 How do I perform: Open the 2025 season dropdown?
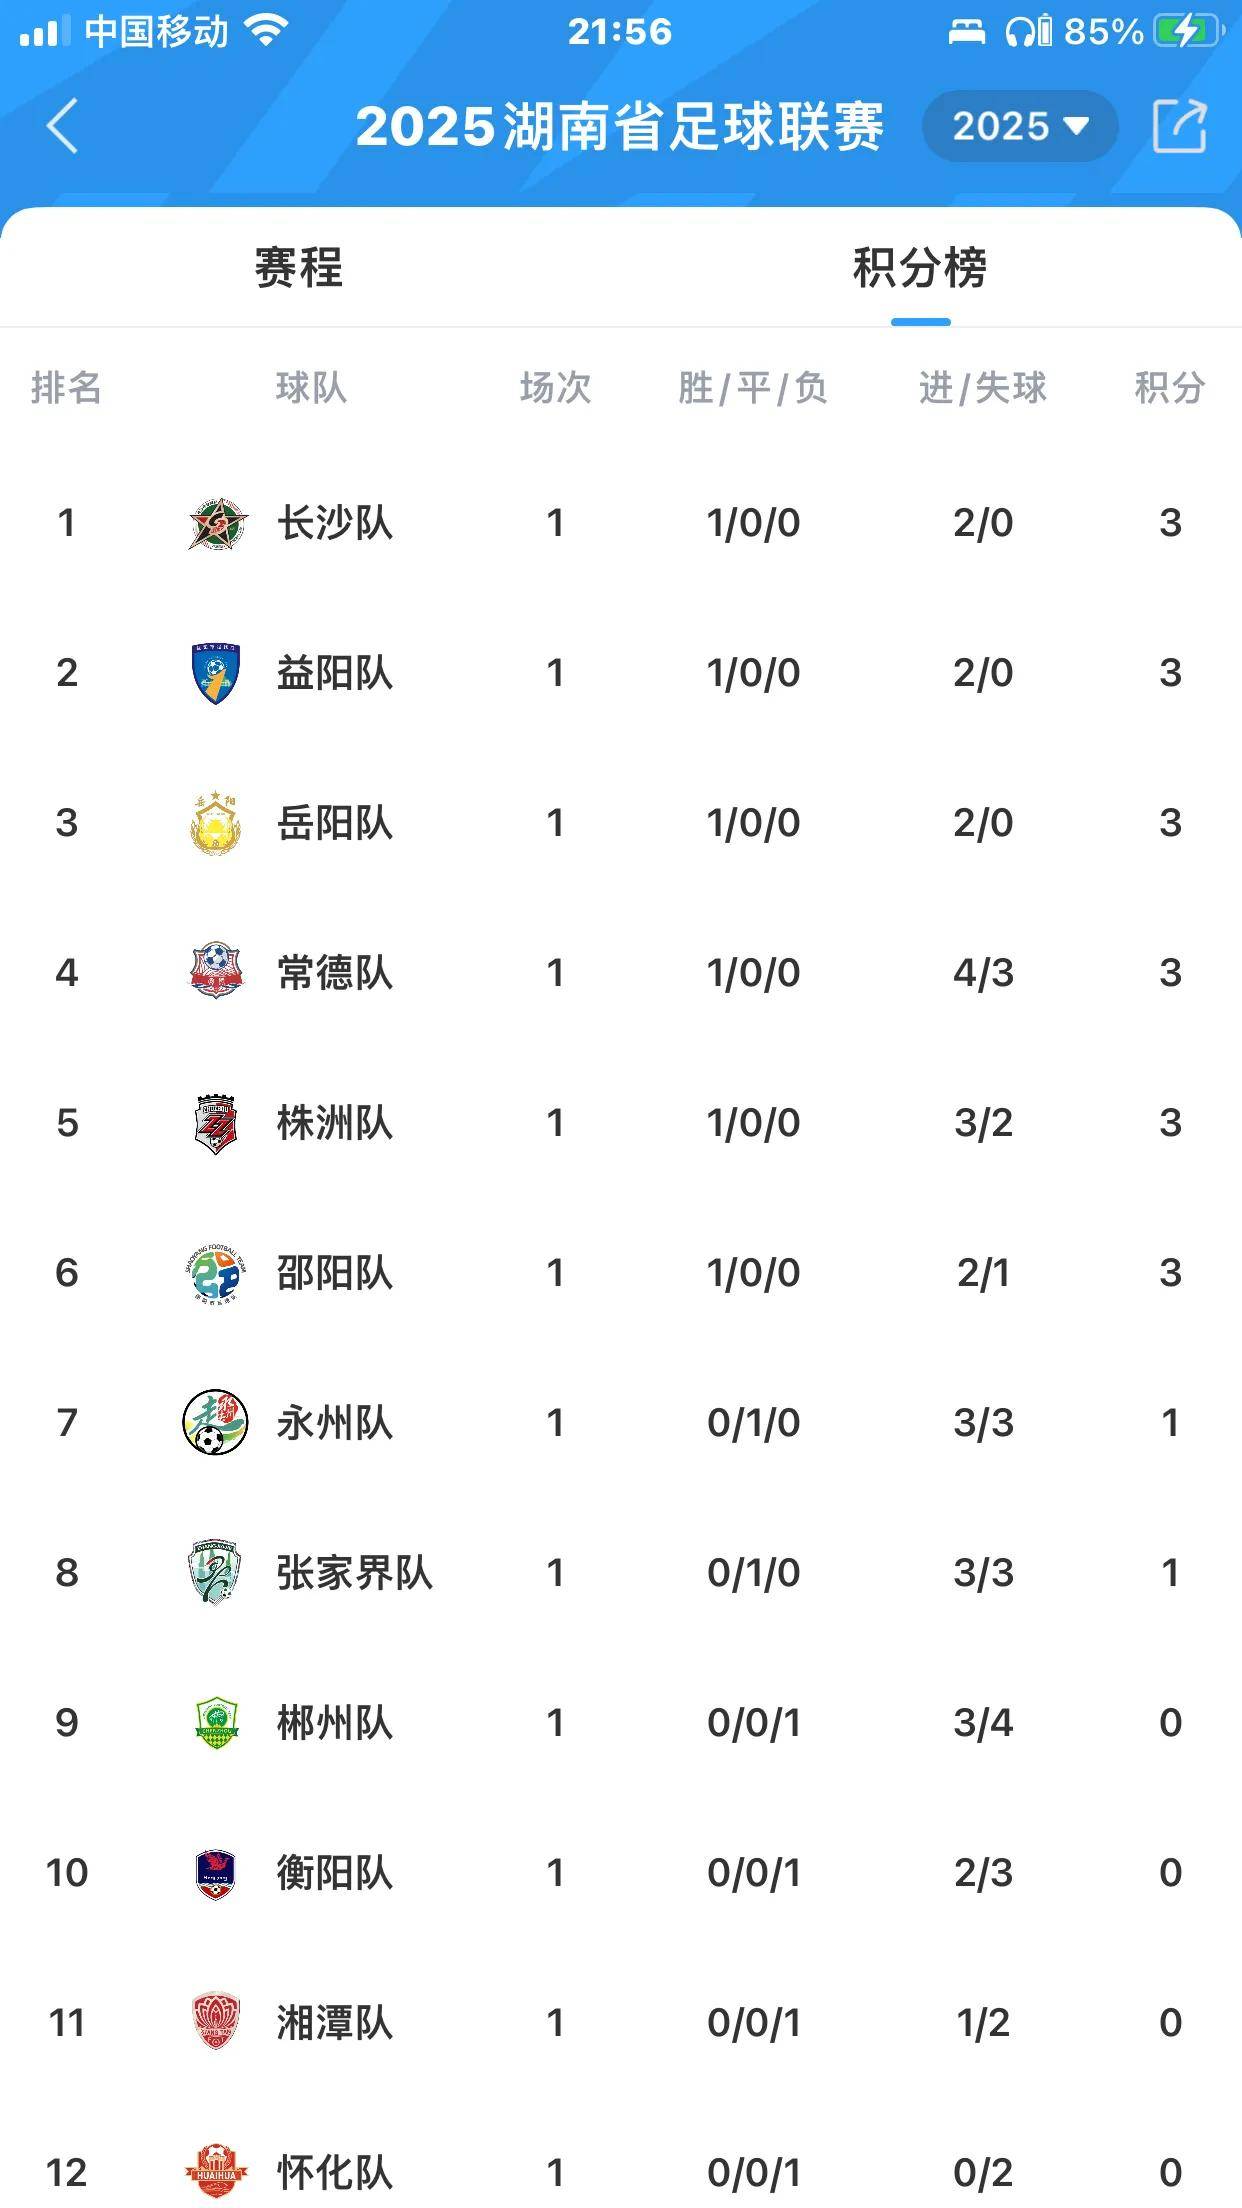[x=1019, y=126]
